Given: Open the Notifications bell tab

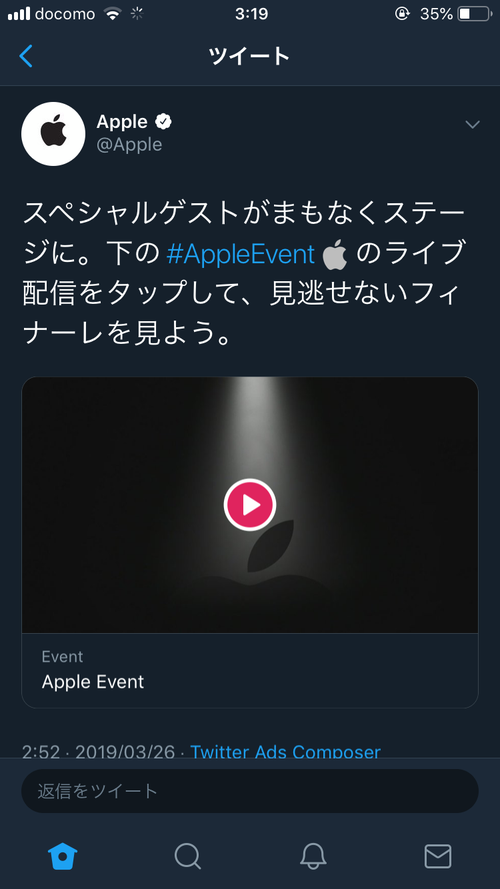Looking at the screenshot, I should [x=313, y=856].
